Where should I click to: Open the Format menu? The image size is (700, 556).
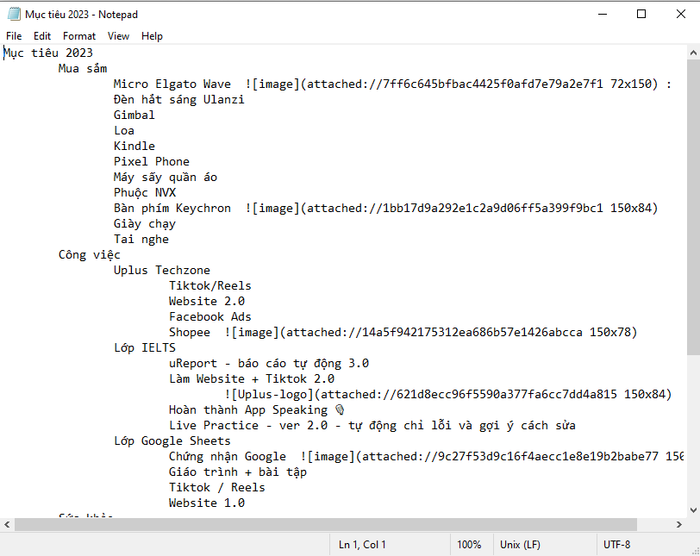tap(79, 36)
